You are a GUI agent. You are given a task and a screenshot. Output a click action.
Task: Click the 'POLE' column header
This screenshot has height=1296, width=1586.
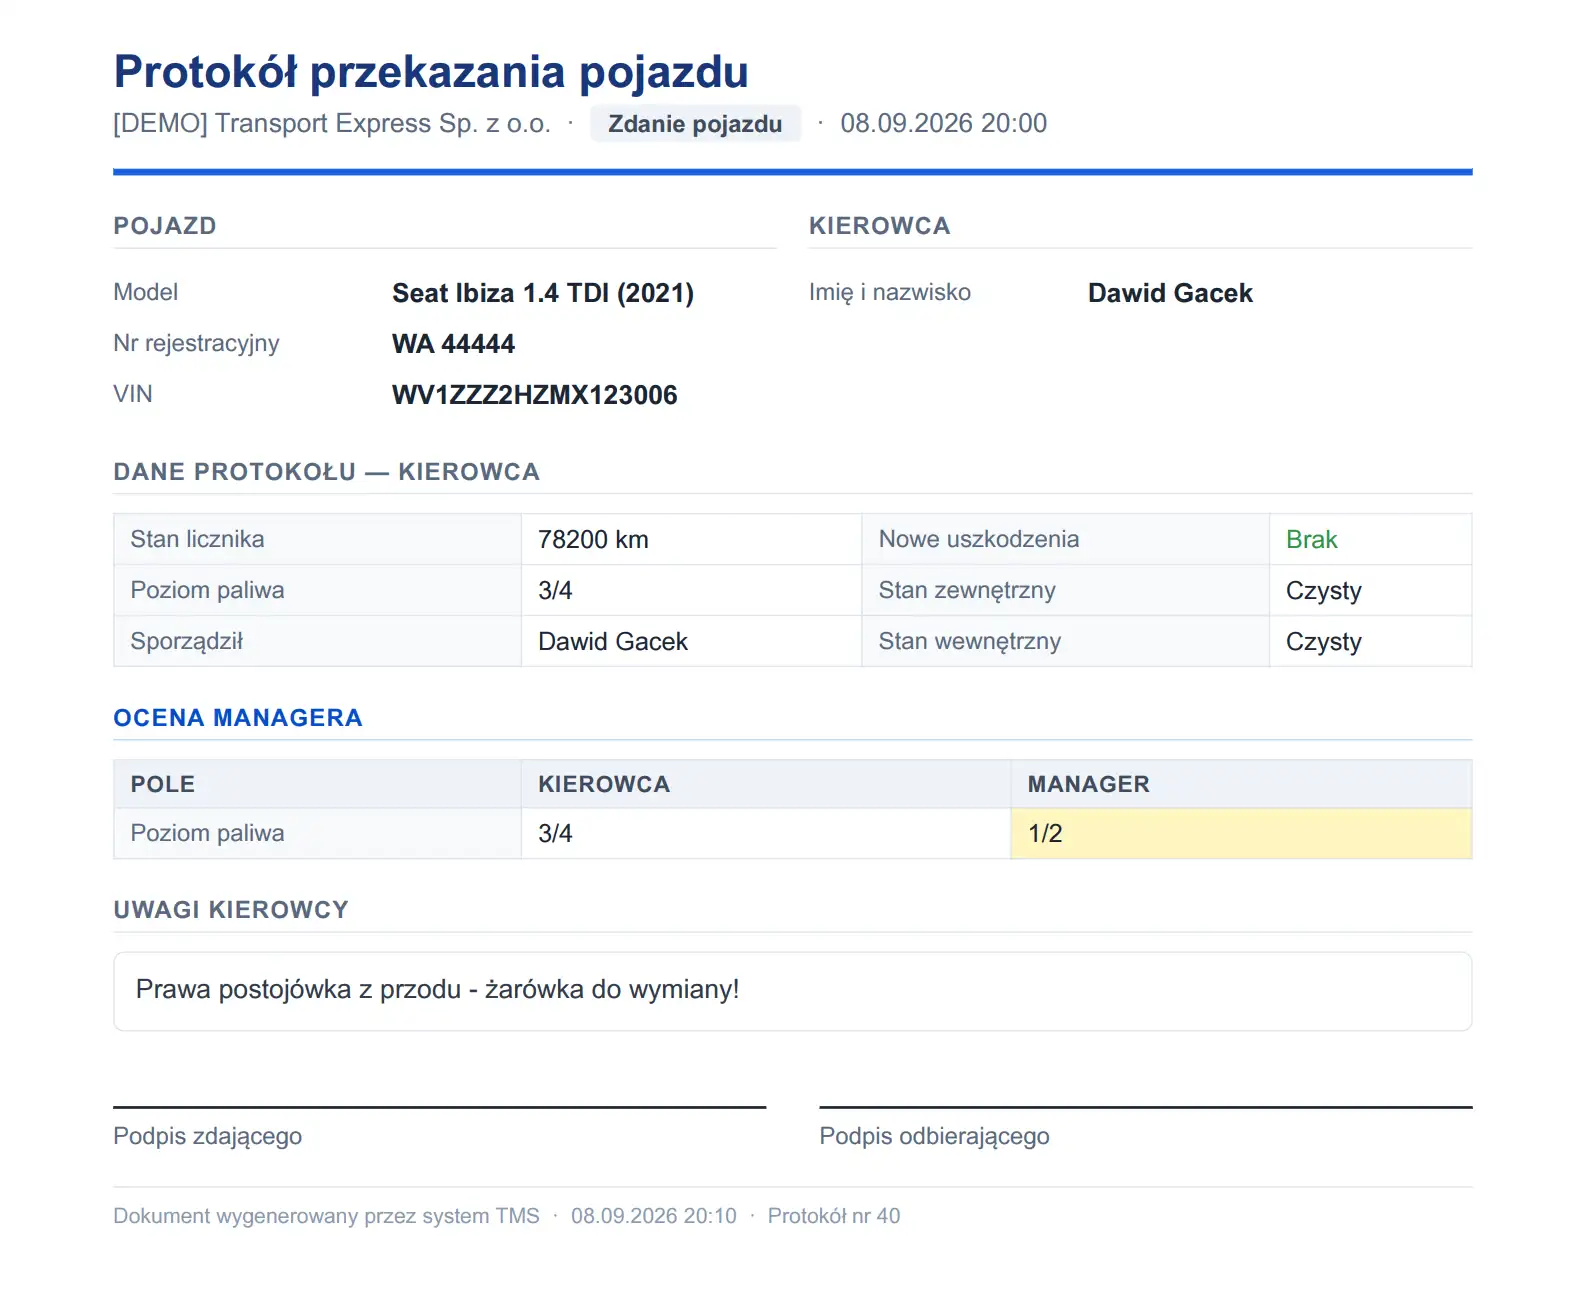318,784
